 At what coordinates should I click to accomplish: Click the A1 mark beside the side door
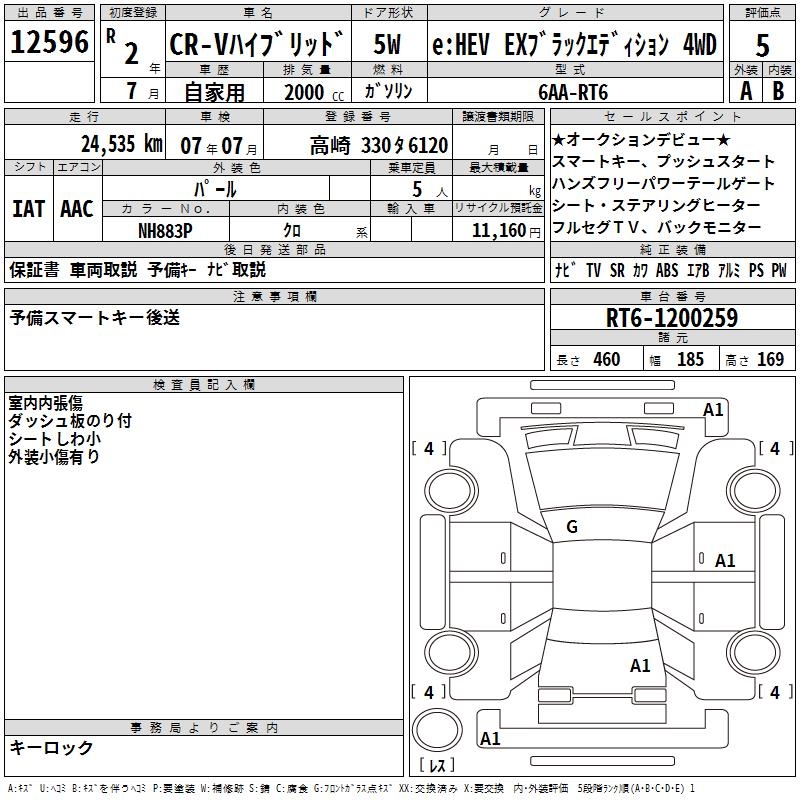(x=725, y=561)
